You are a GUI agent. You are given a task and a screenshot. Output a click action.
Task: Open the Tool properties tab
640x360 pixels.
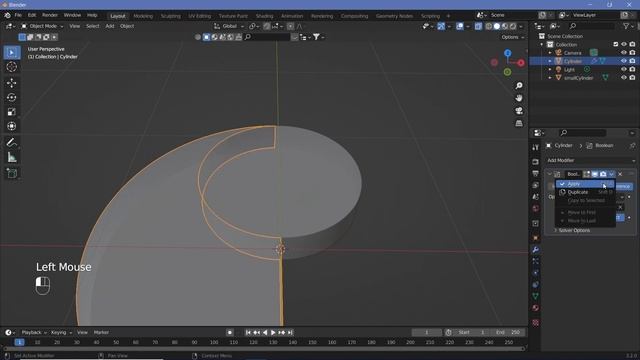click(536, 147)
